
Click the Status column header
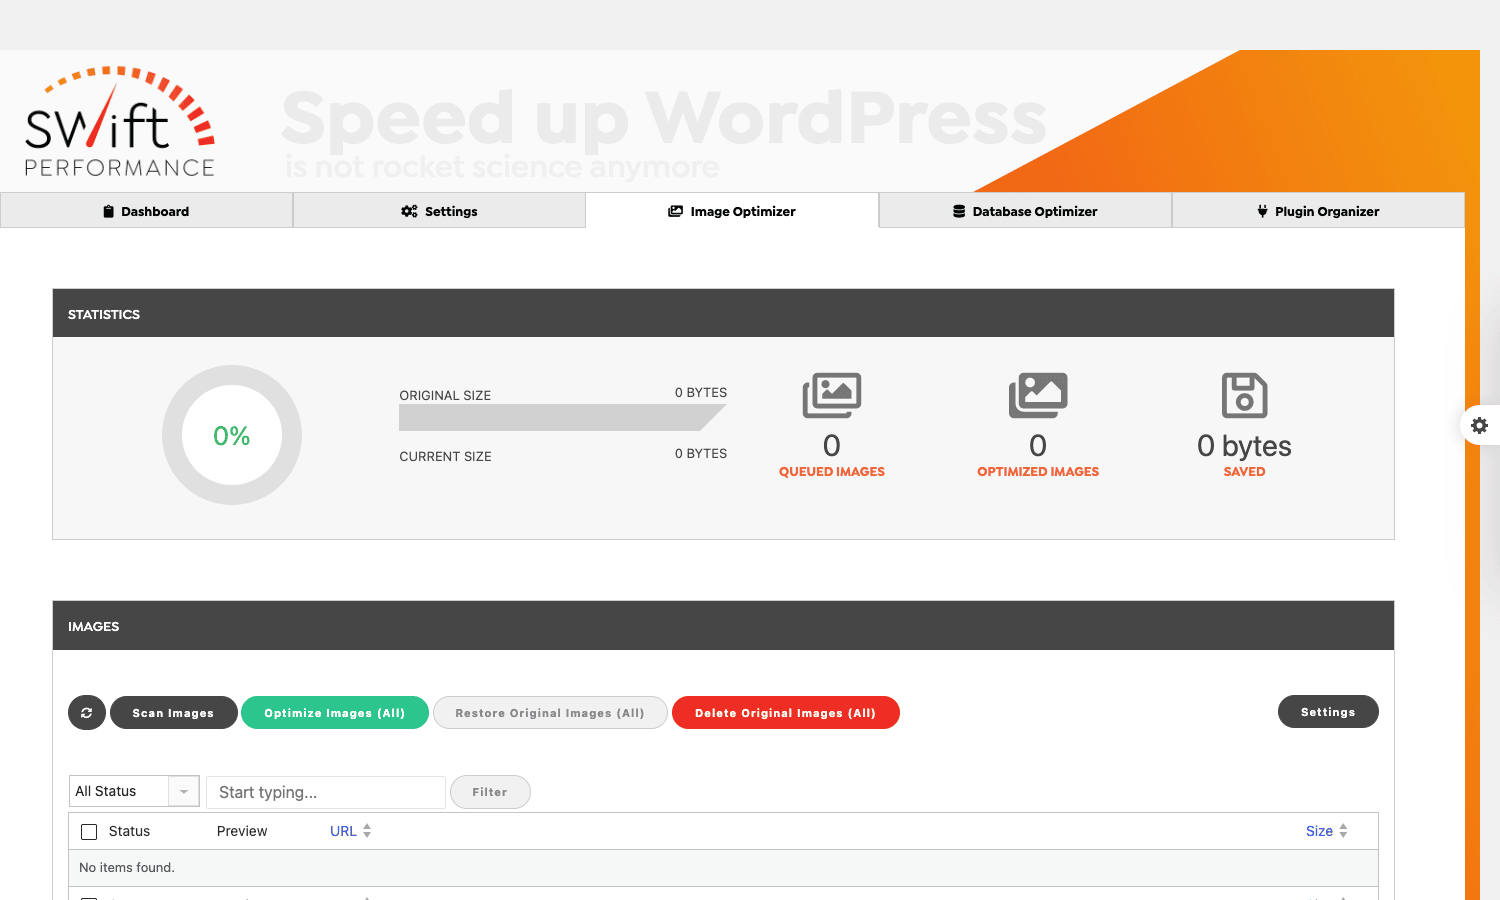click(129, 831)
